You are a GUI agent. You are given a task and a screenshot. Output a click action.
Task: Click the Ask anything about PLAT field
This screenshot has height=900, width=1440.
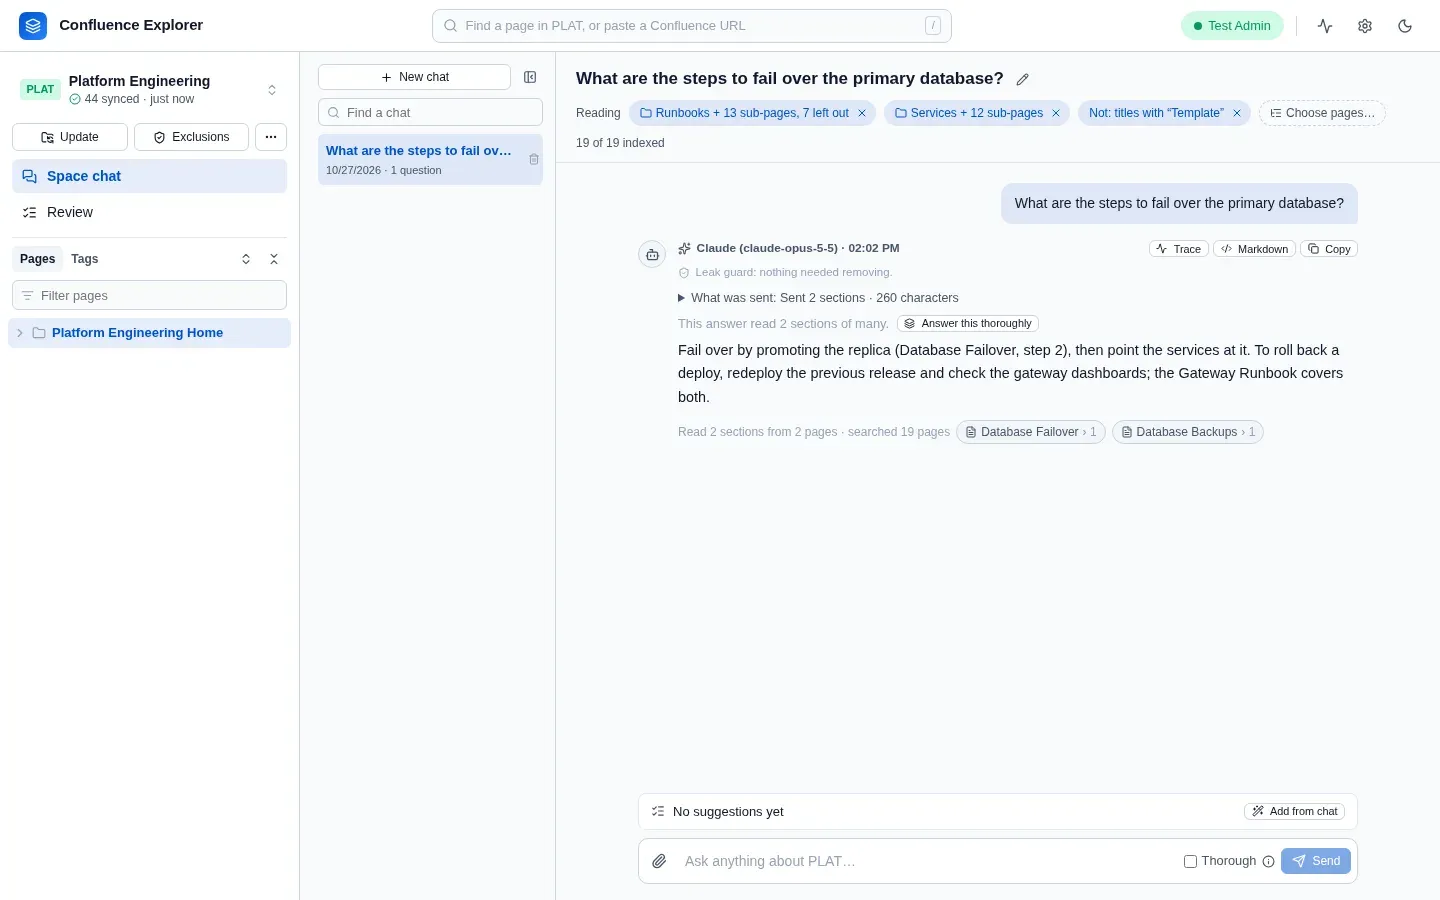(x=925, y=861)
